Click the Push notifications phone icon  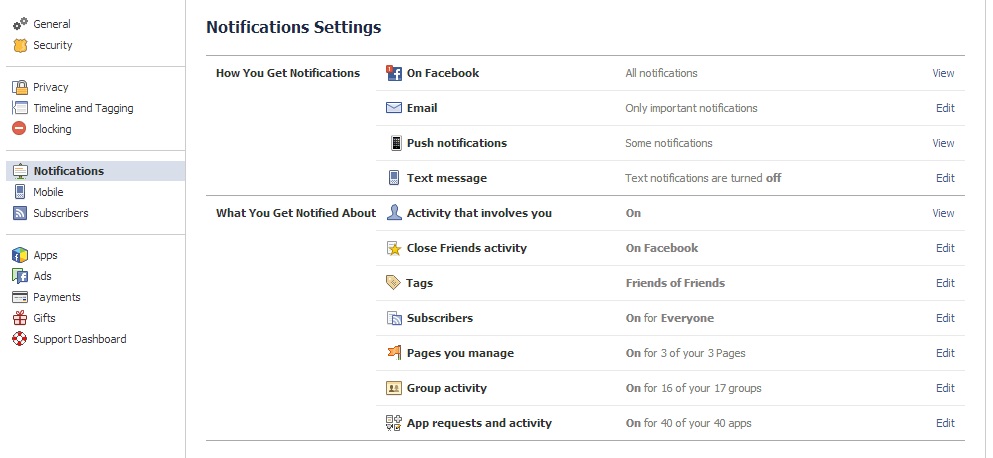pyautogui.click(x=395, y=143)
